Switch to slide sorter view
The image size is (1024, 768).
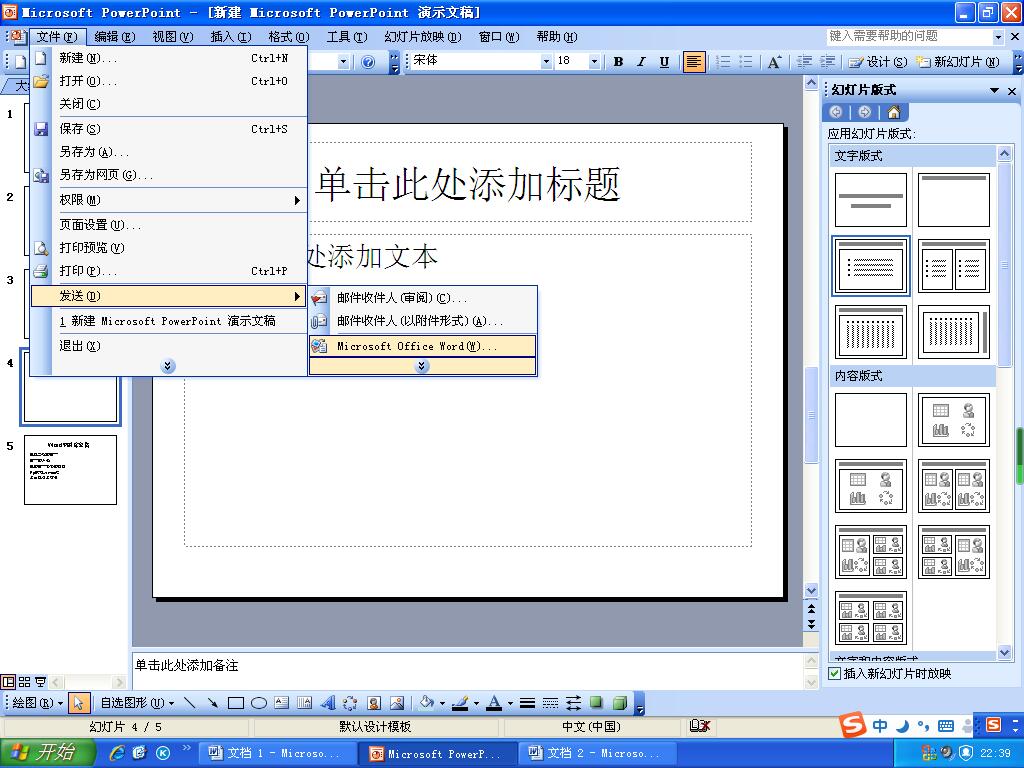(25, 682)
